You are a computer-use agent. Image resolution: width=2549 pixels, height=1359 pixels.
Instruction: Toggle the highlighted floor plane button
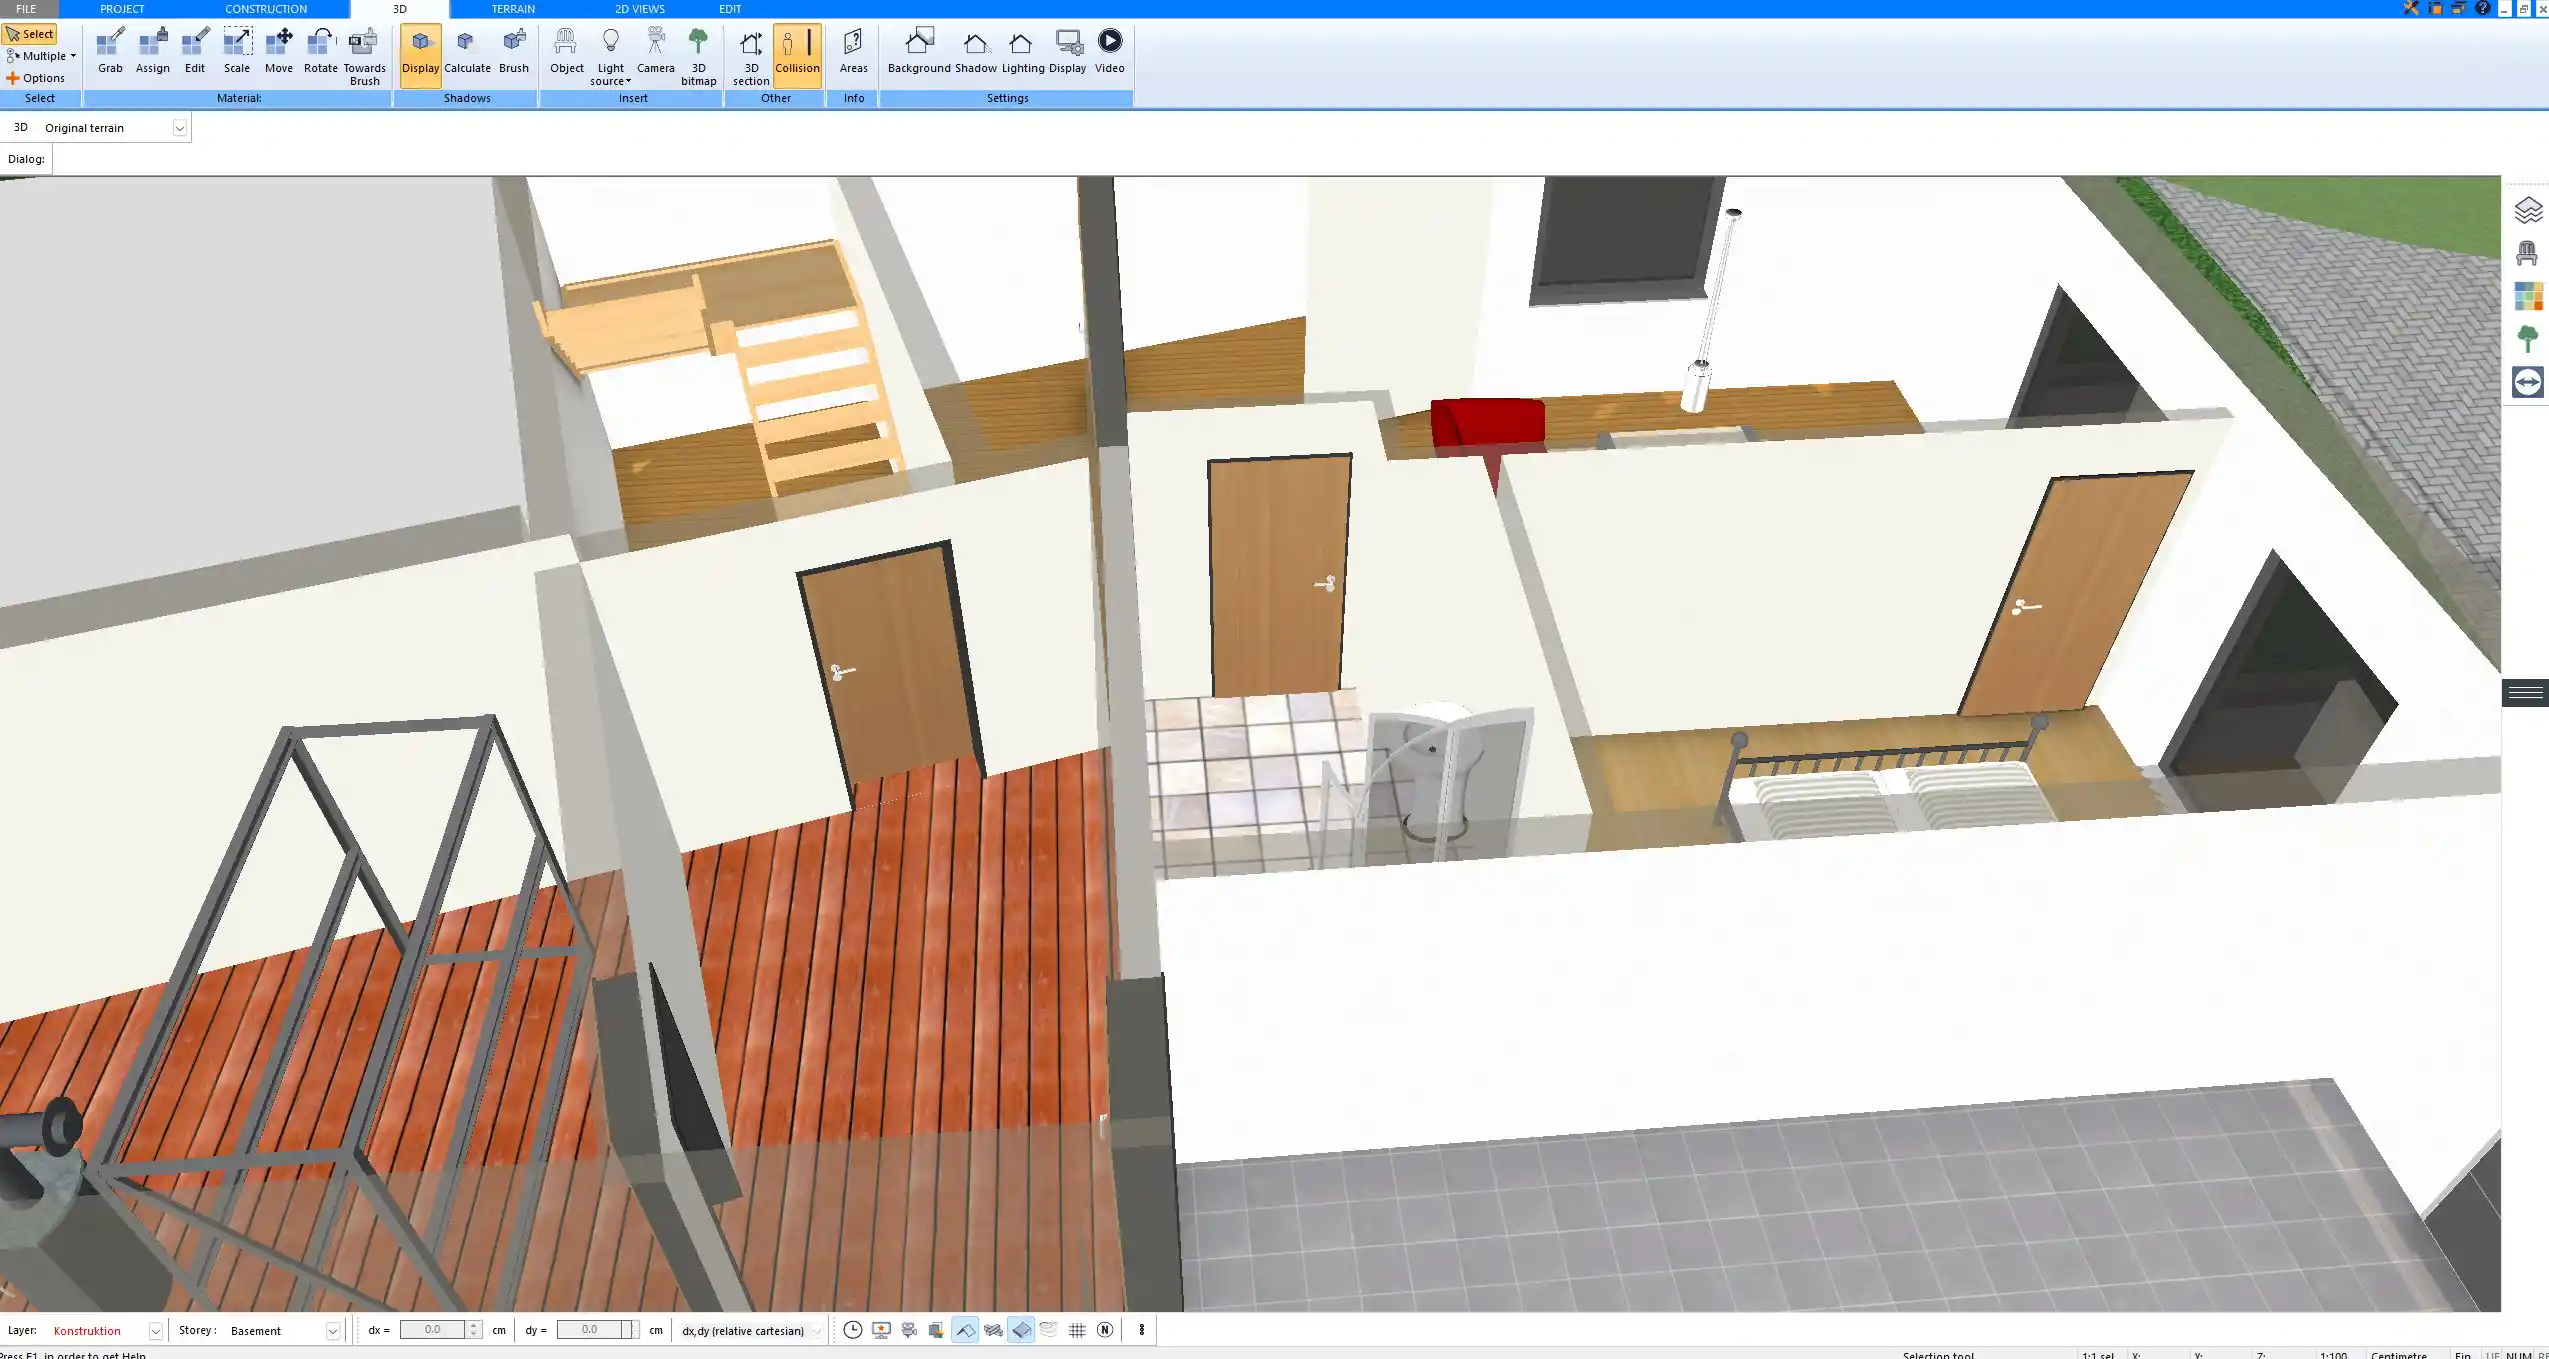[x=1021, y=1330]
